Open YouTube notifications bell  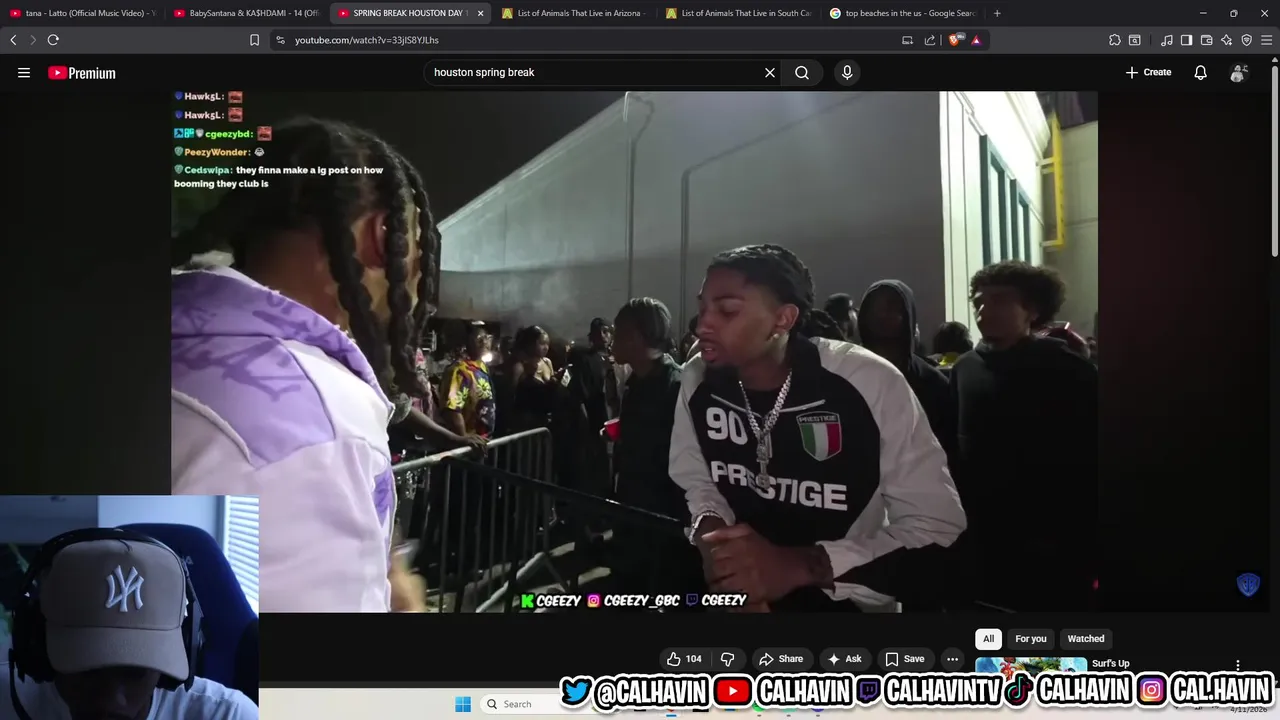(1200, 72)
